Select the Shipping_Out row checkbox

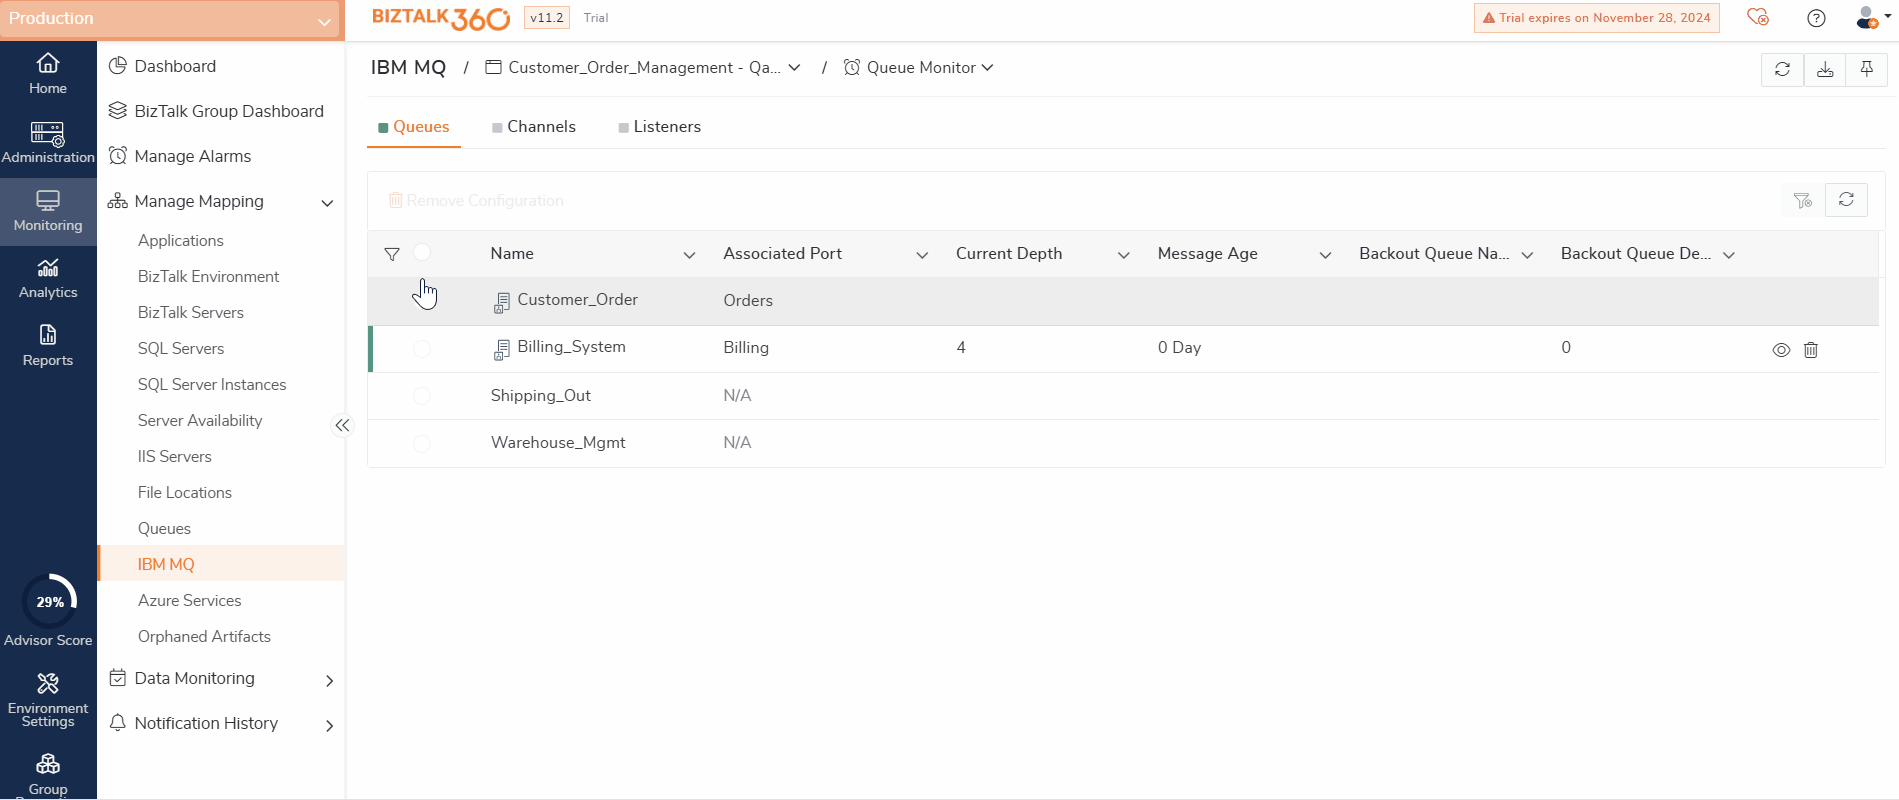(x=422, y=396)
